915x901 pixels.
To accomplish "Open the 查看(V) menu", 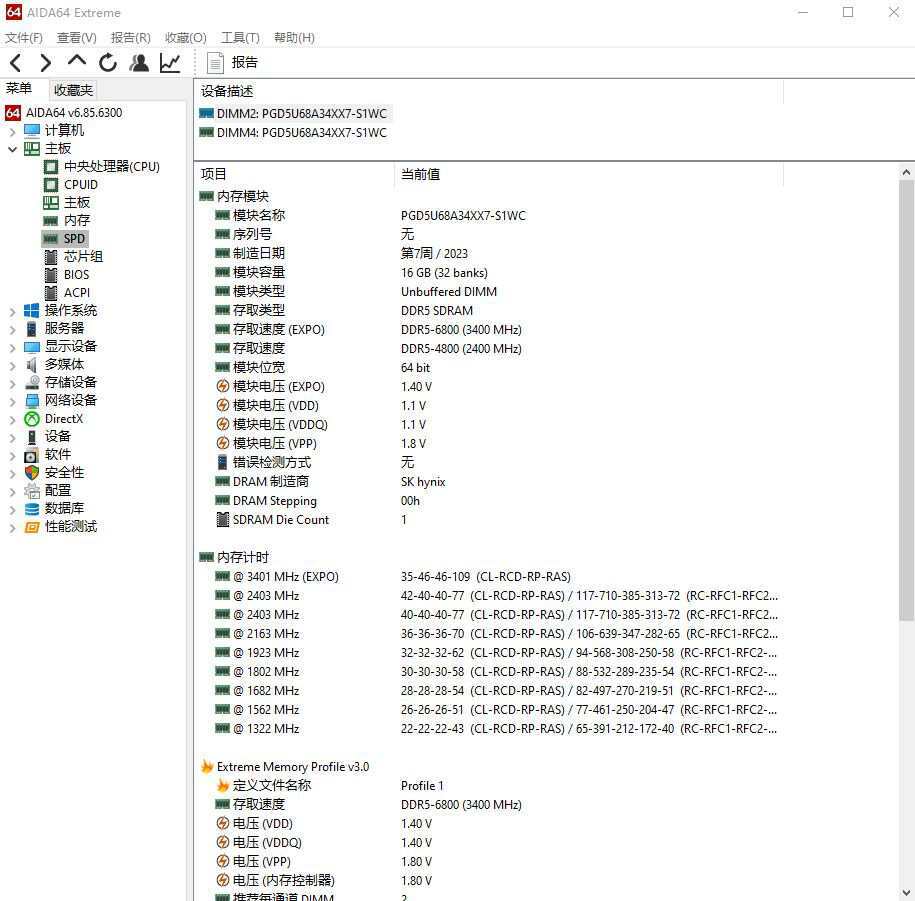I will [76, 37].
